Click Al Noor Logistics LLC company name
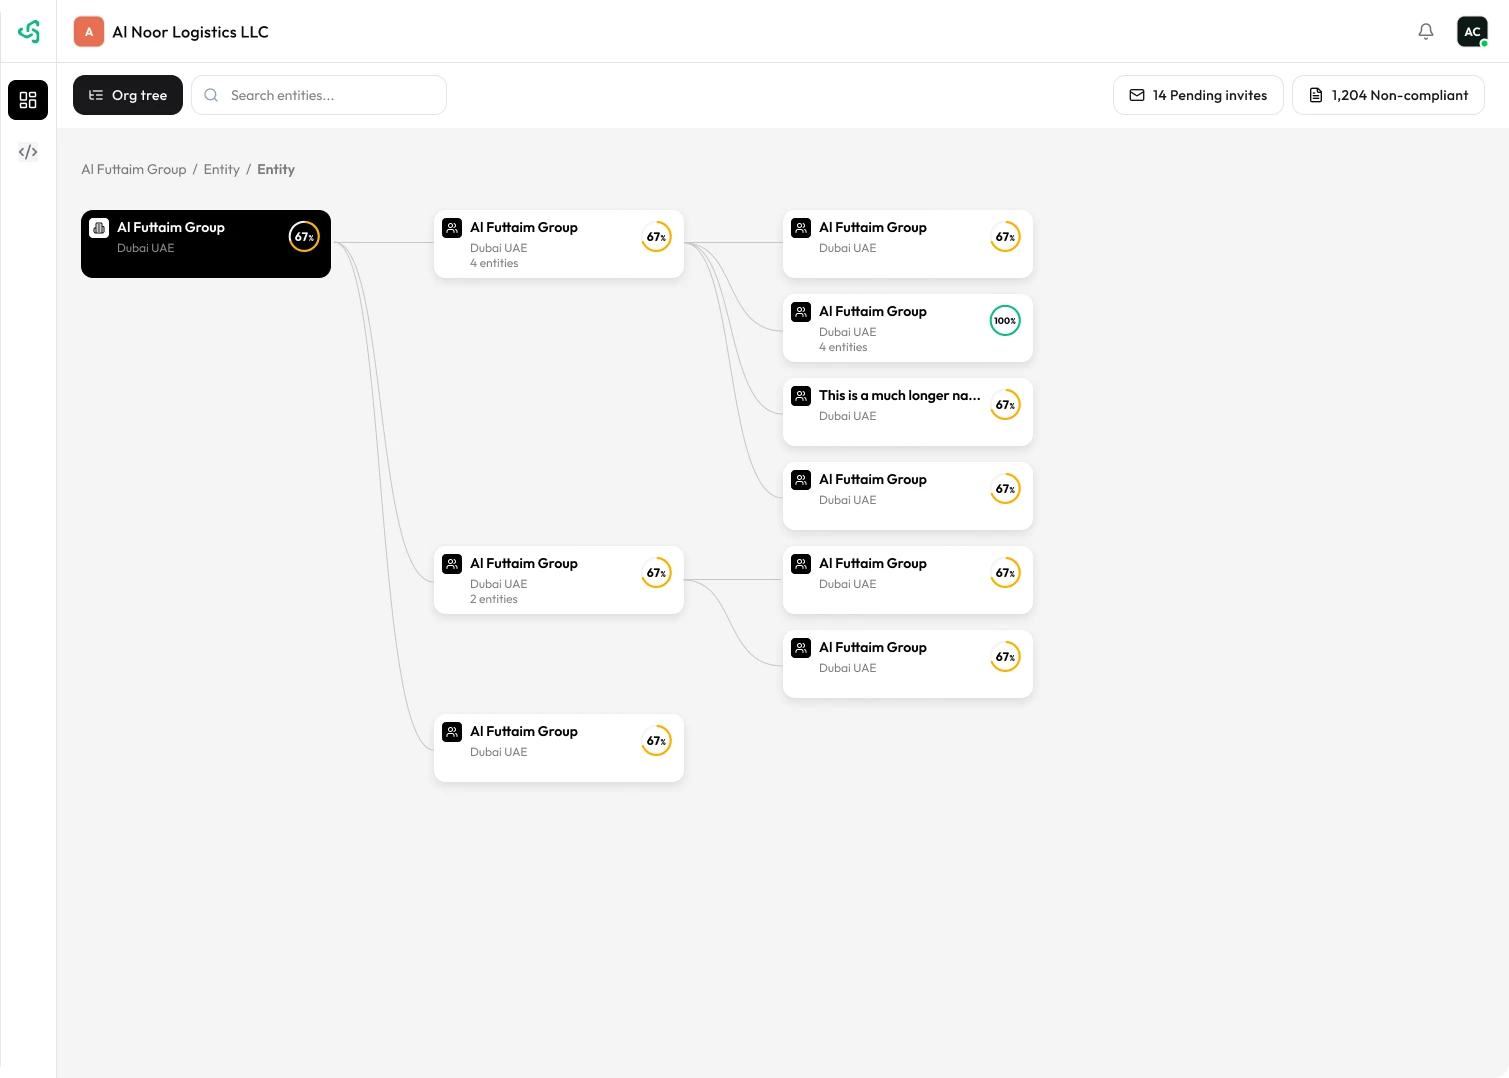The image size is (1509, 1078). tap(190, 32)
